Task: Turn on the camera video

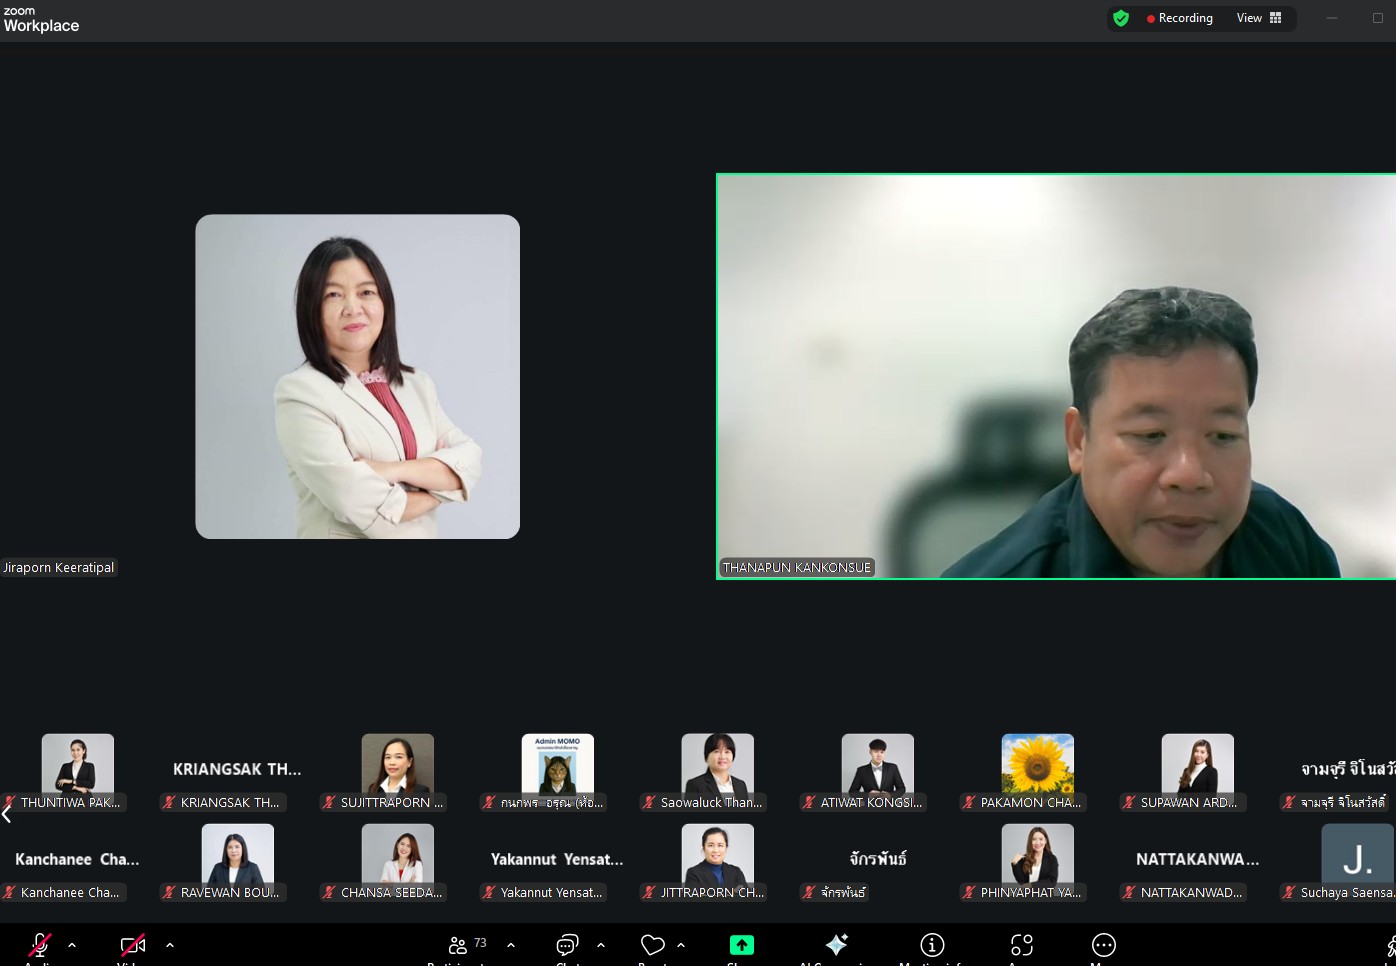Action: click(x=132, y=945)
